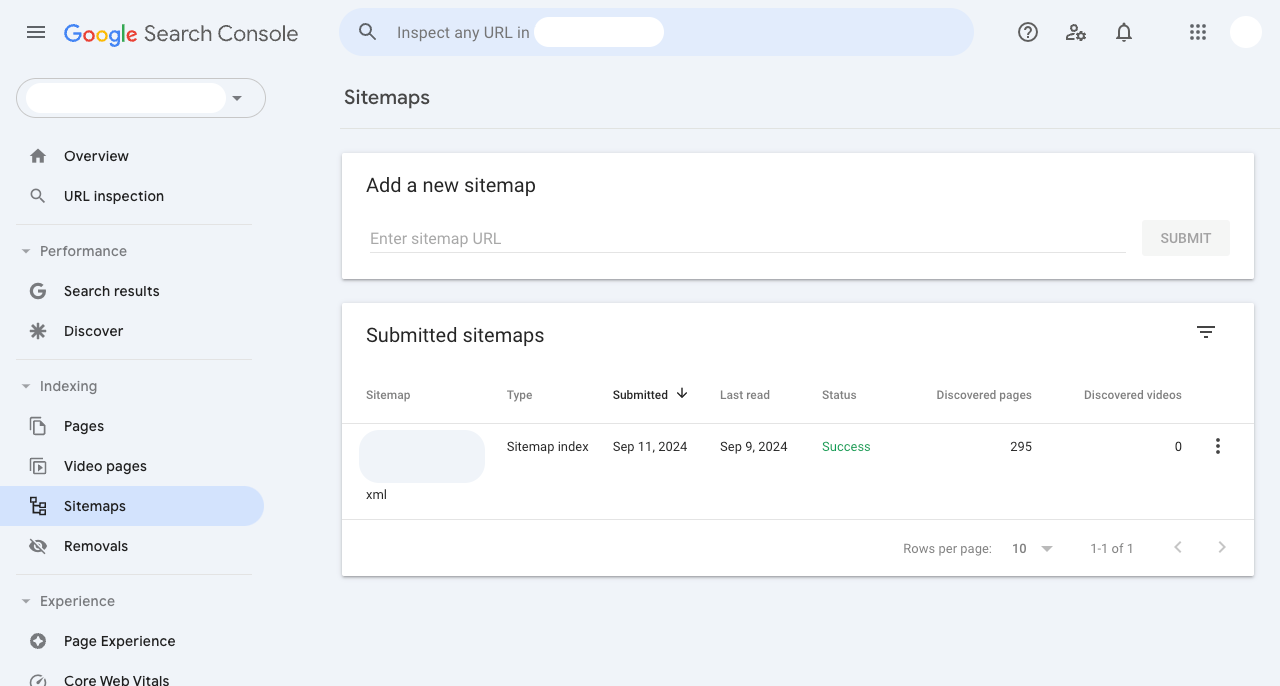Collapse the Performance section
Image resolution: width=1280 pixels, height=686 pixels.
pyautogui.click(x=26, y=251)
